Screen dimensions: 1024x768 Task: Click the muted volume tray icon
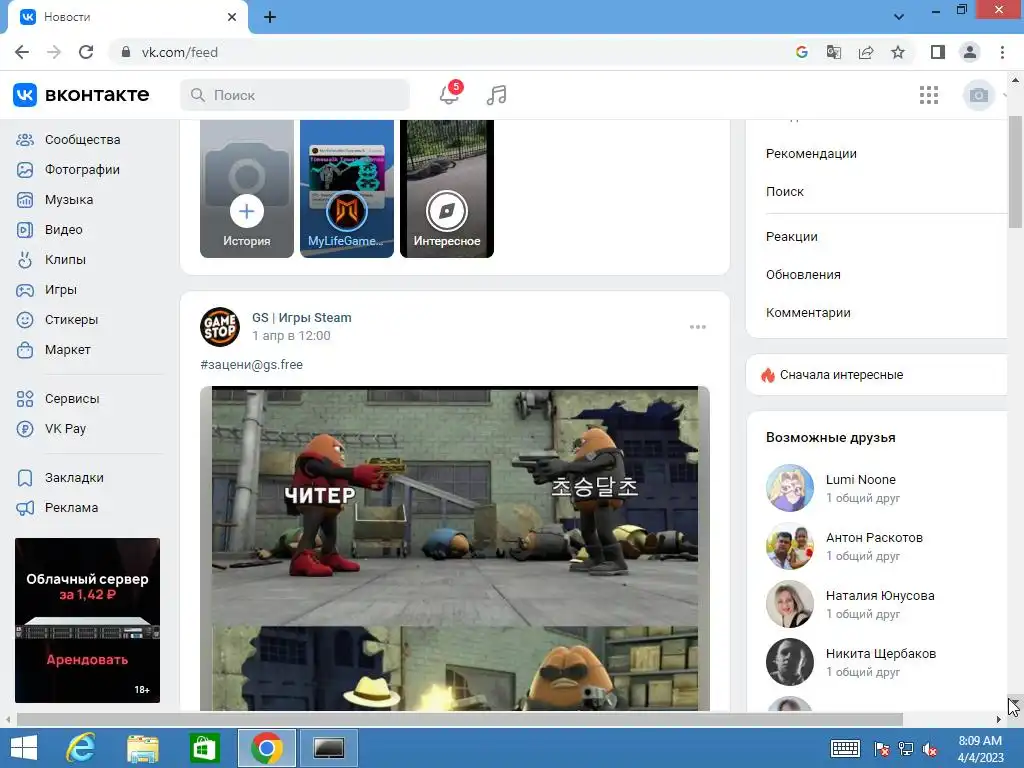point(930,750)
